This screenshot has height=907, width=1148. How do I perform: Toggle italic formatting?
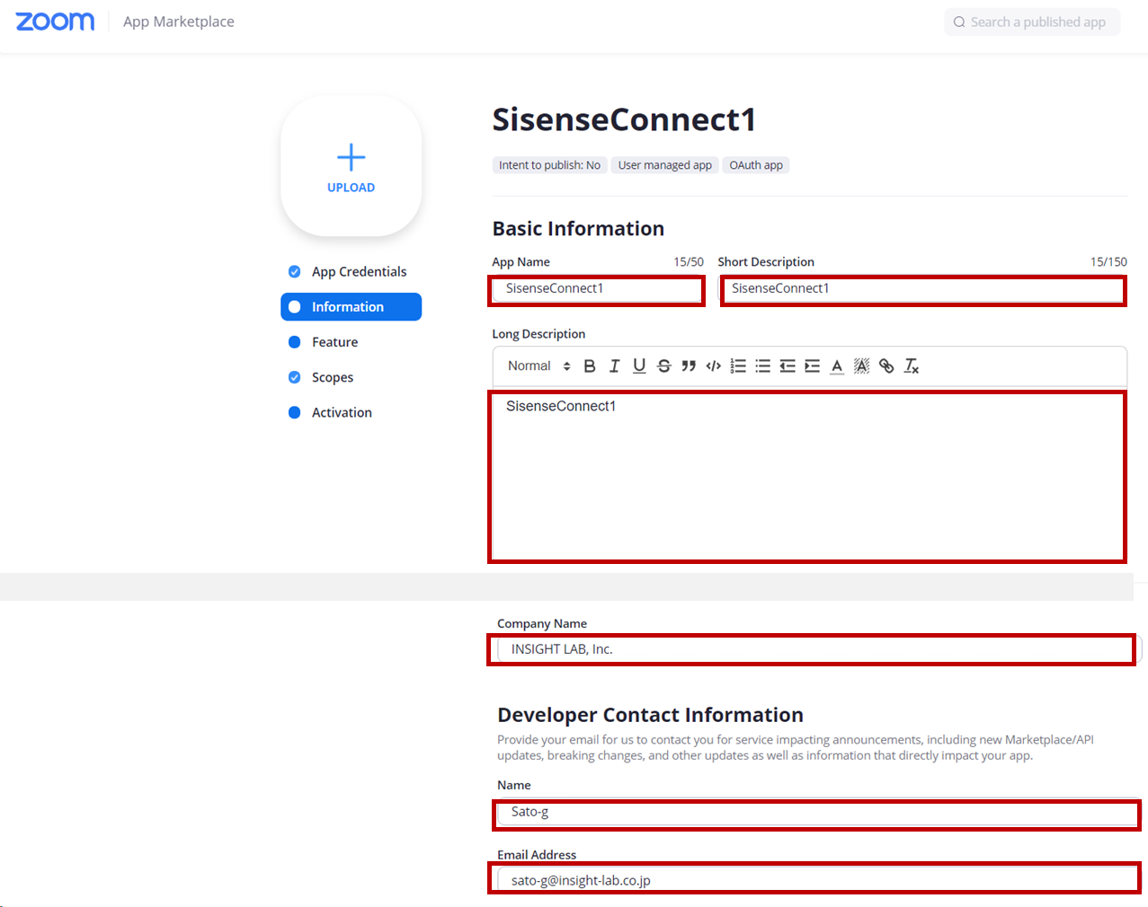coord(614,366)
